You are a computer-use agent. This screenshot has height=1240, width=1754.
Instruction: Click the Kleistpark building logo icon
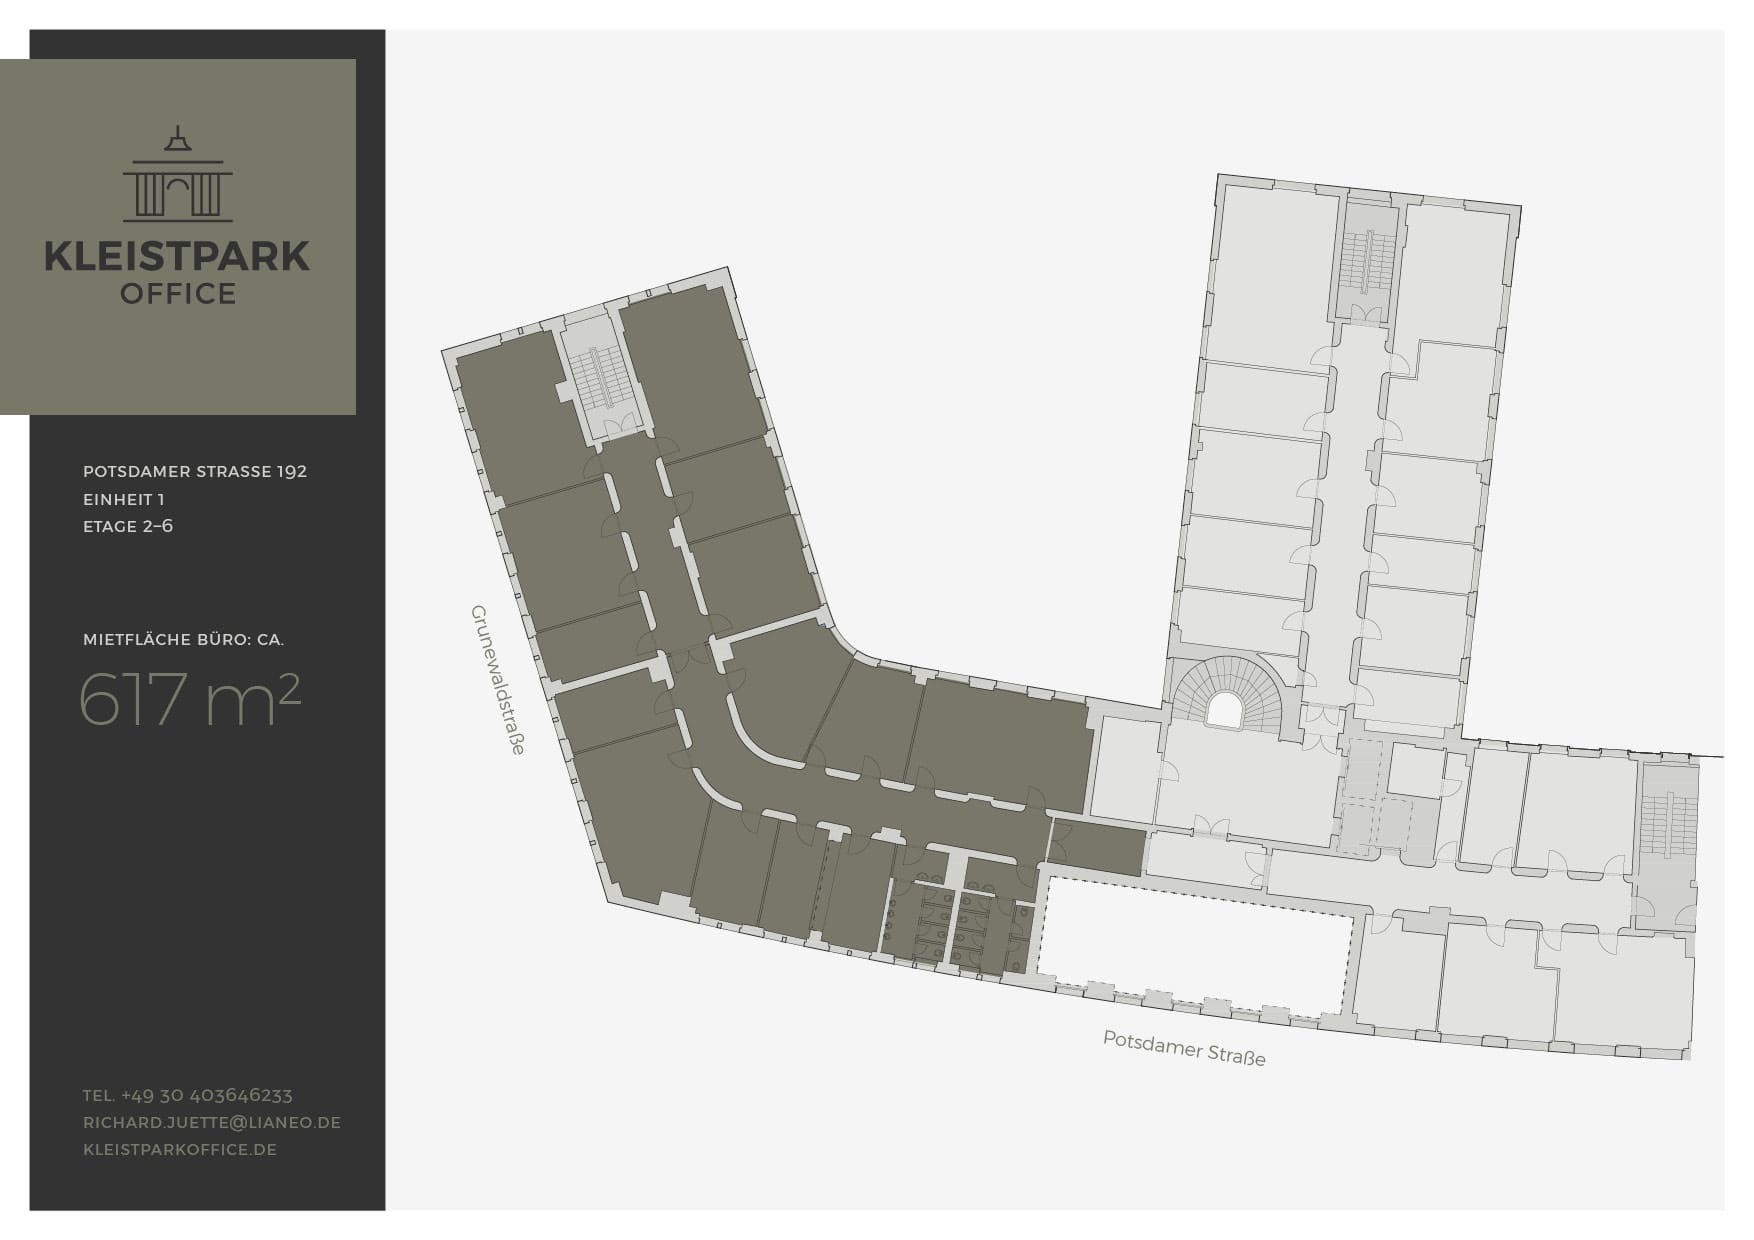pos(178,174)
